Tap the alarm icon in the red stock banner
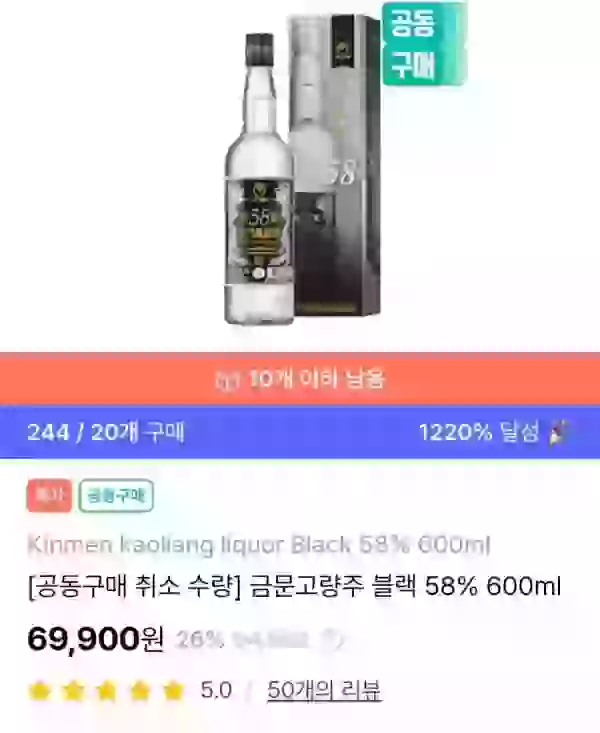This screenshot has width=600, height=733. pos(225,380)
